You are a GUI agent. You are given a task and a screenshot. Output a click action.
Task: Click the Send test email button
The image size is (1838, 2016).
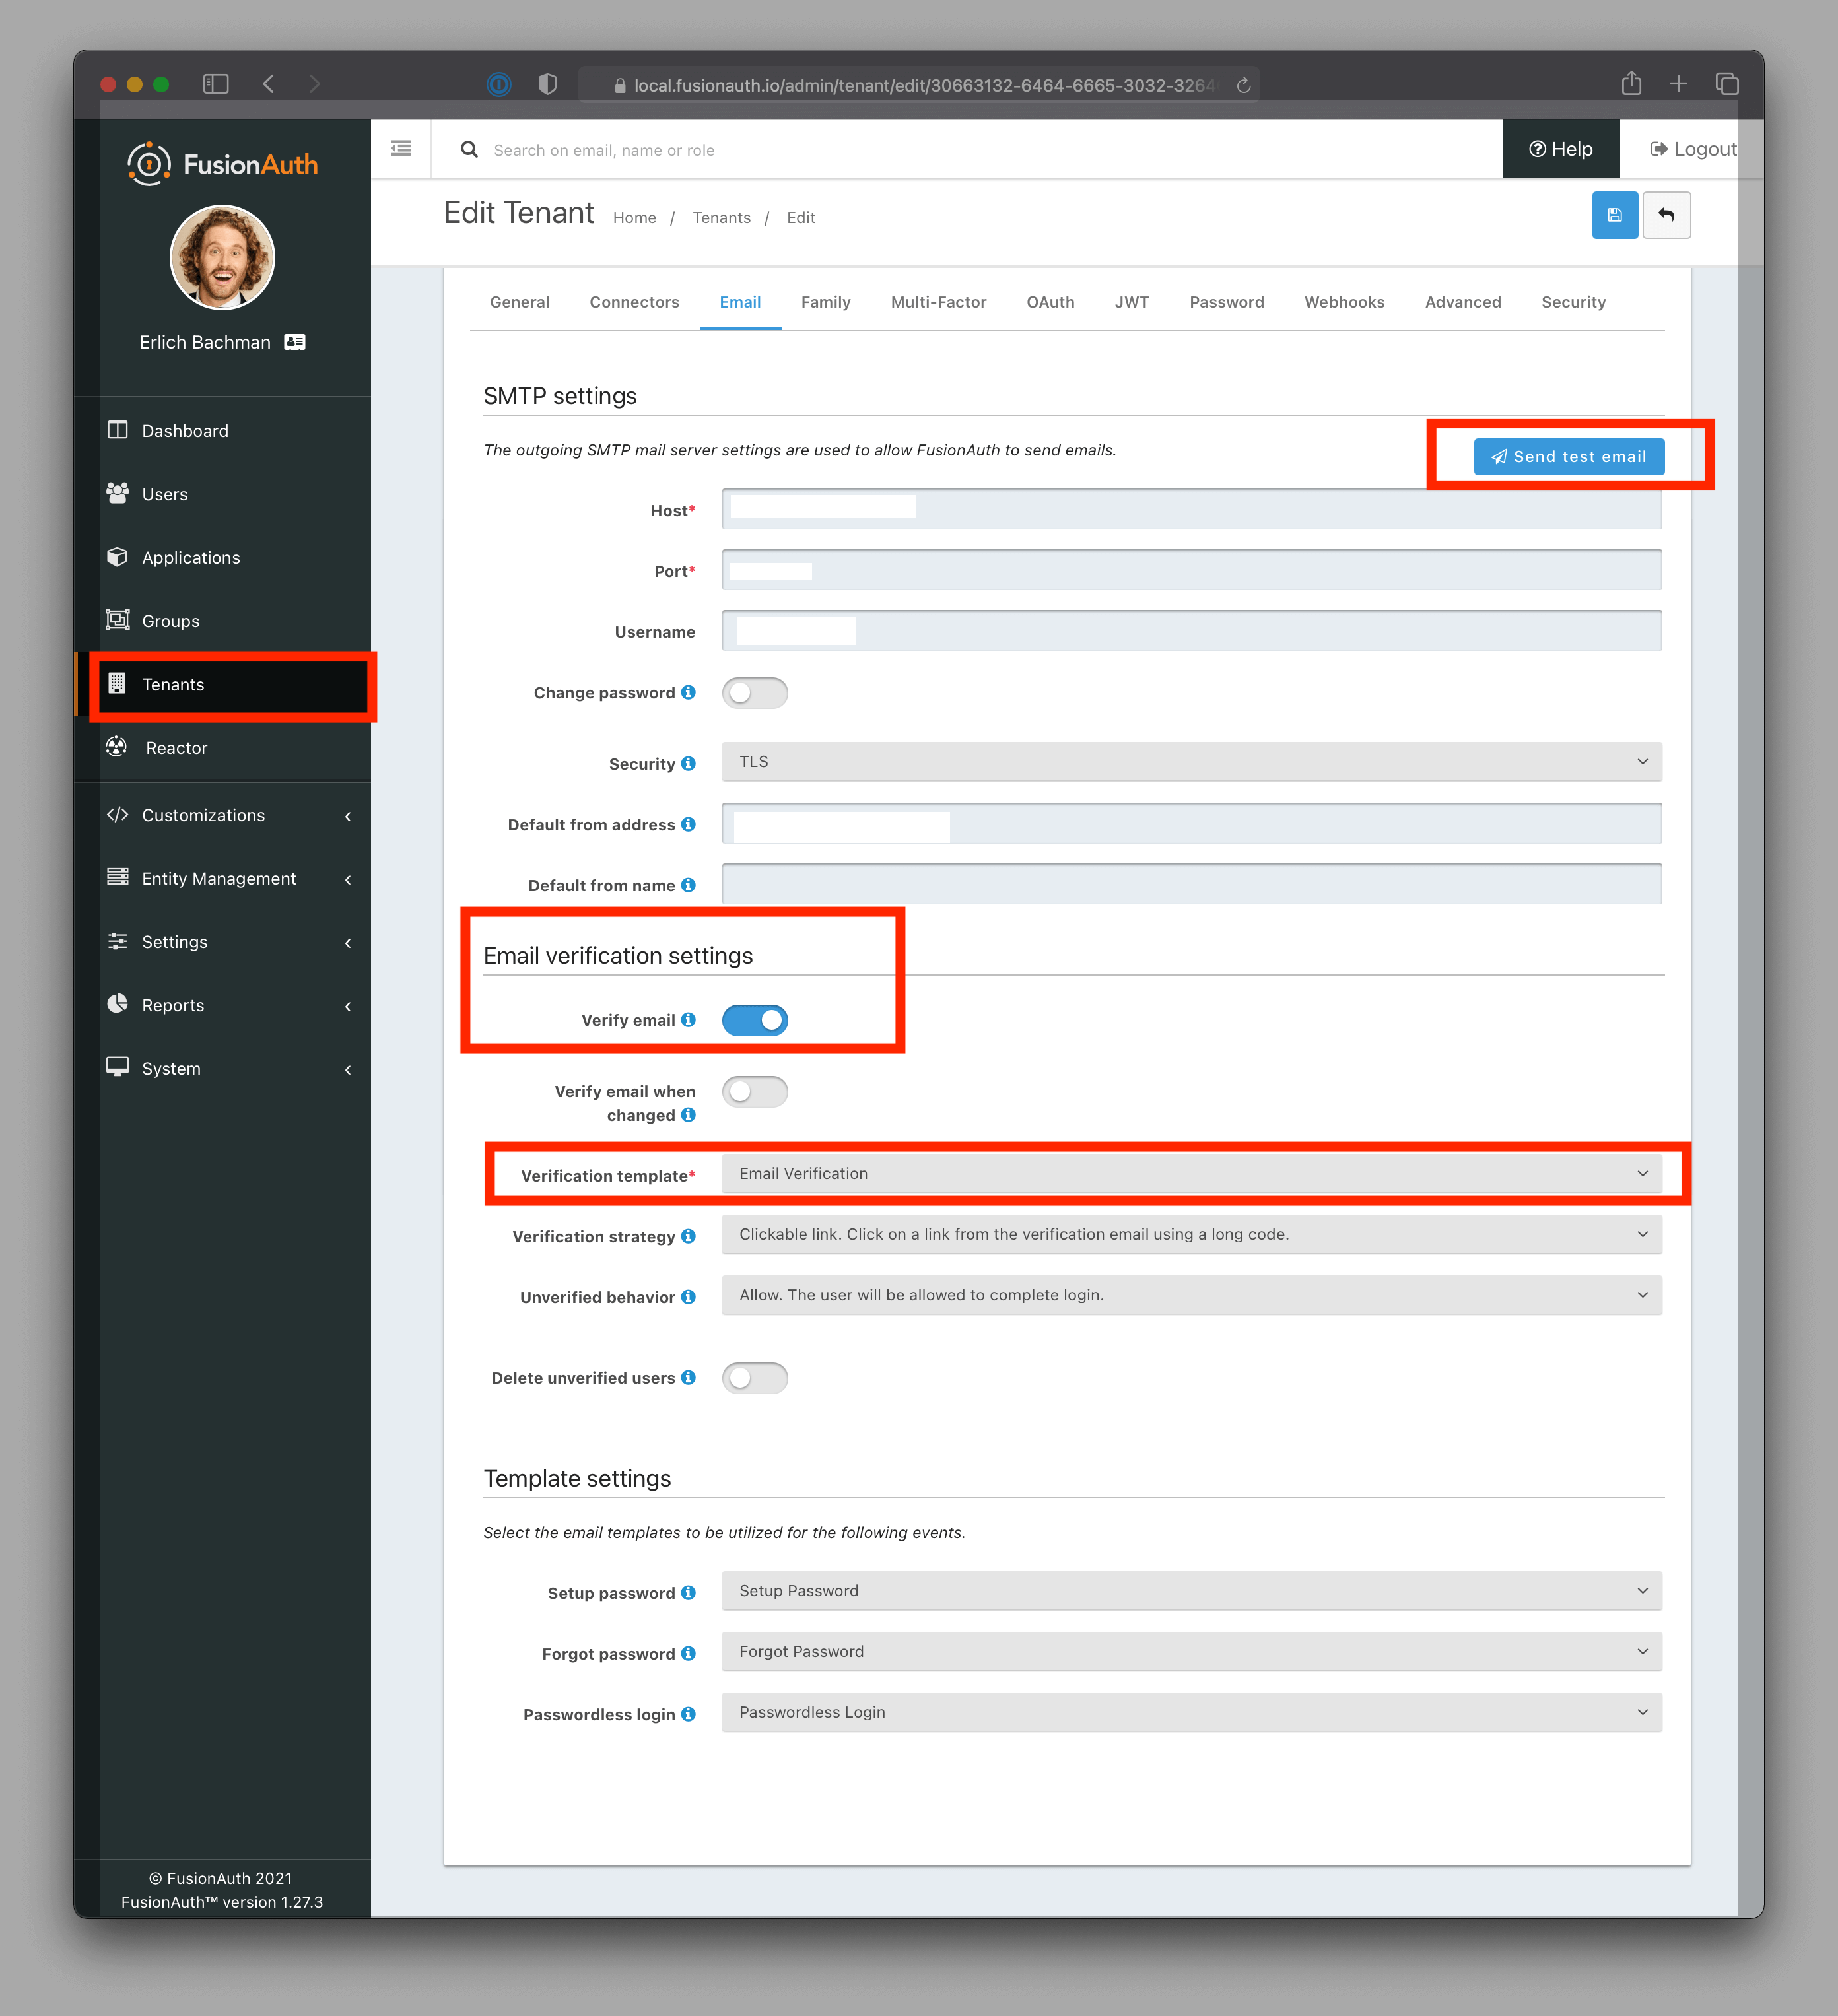[x=1568, y=457]
